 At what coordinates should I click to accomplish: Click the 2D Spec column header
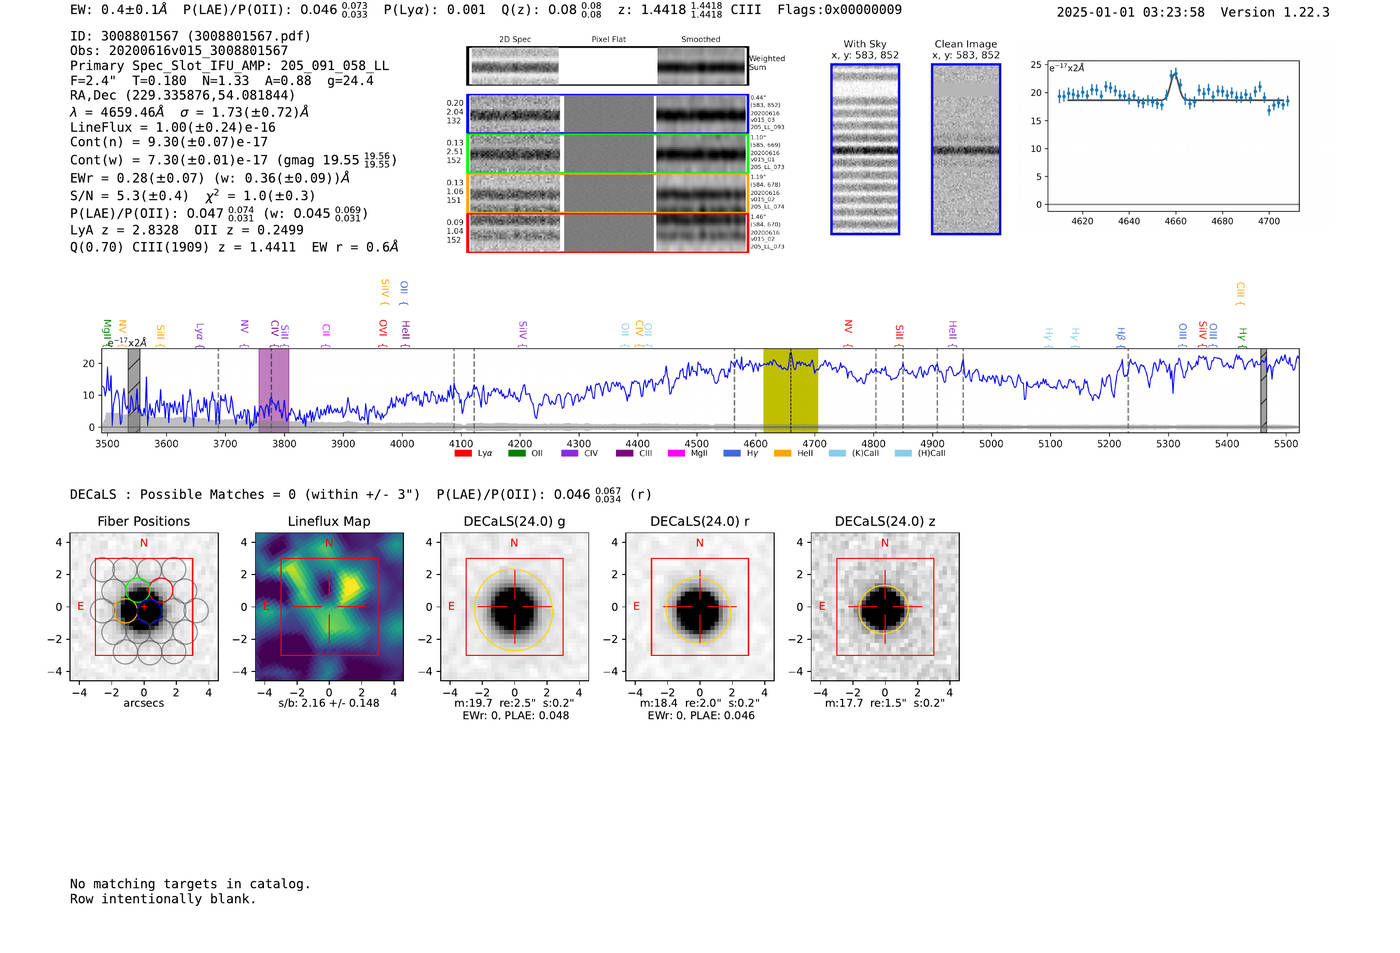click(515, 40)
